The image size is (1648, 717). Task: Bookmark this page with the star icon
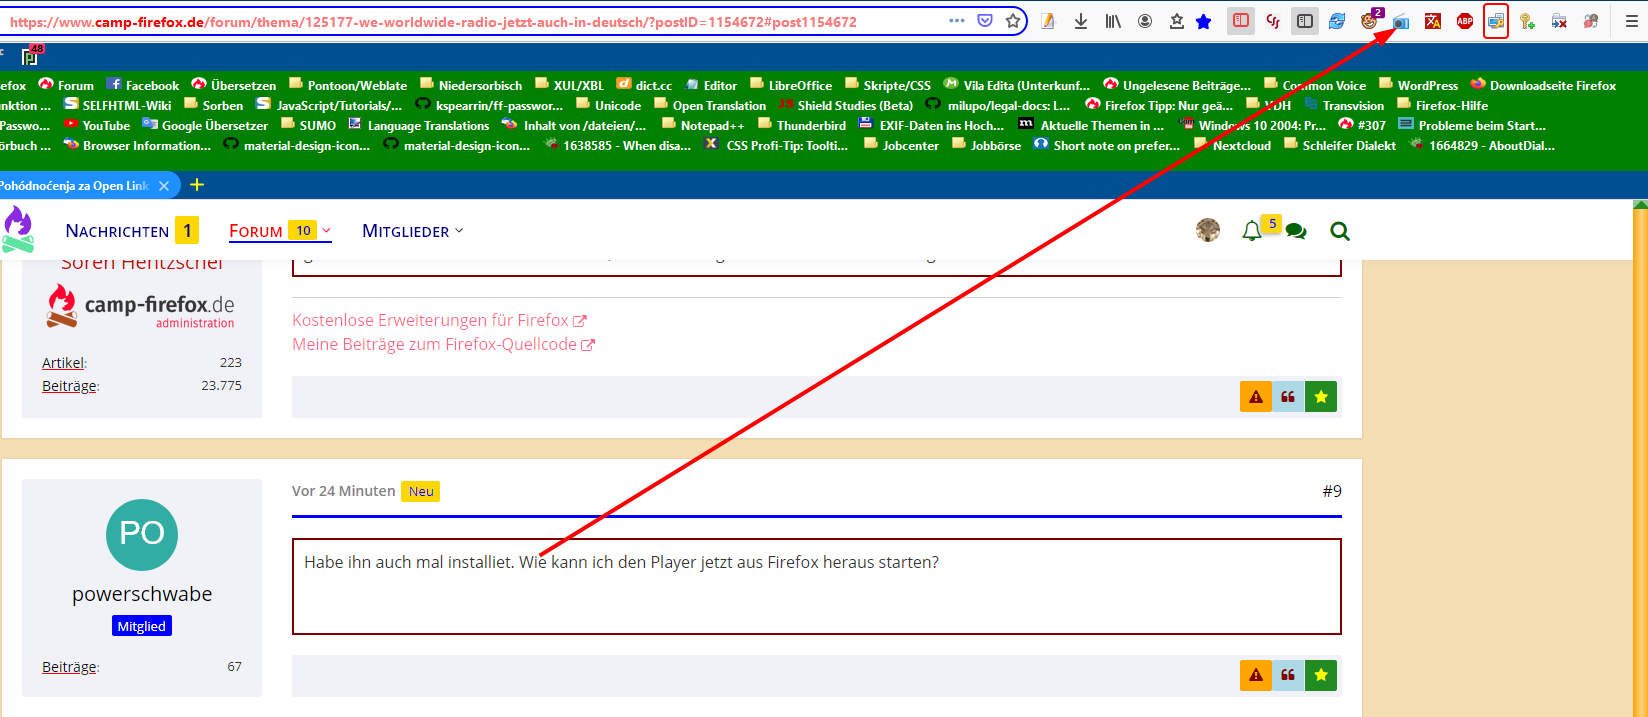click(1013, 20)
